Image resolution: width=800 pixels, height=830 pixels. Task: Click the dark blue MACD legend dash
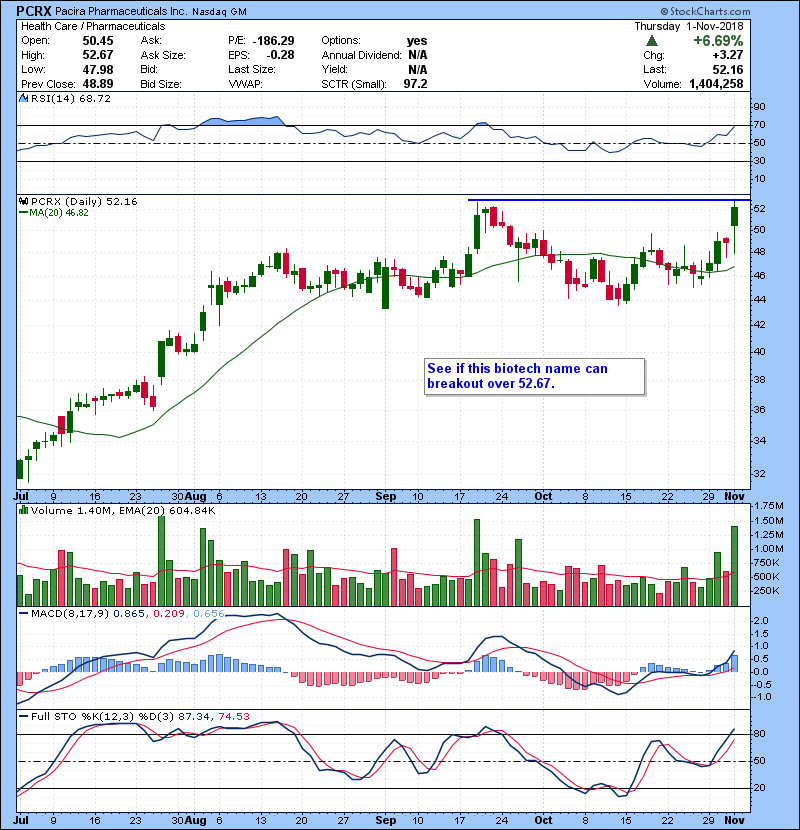click(23, 614)
